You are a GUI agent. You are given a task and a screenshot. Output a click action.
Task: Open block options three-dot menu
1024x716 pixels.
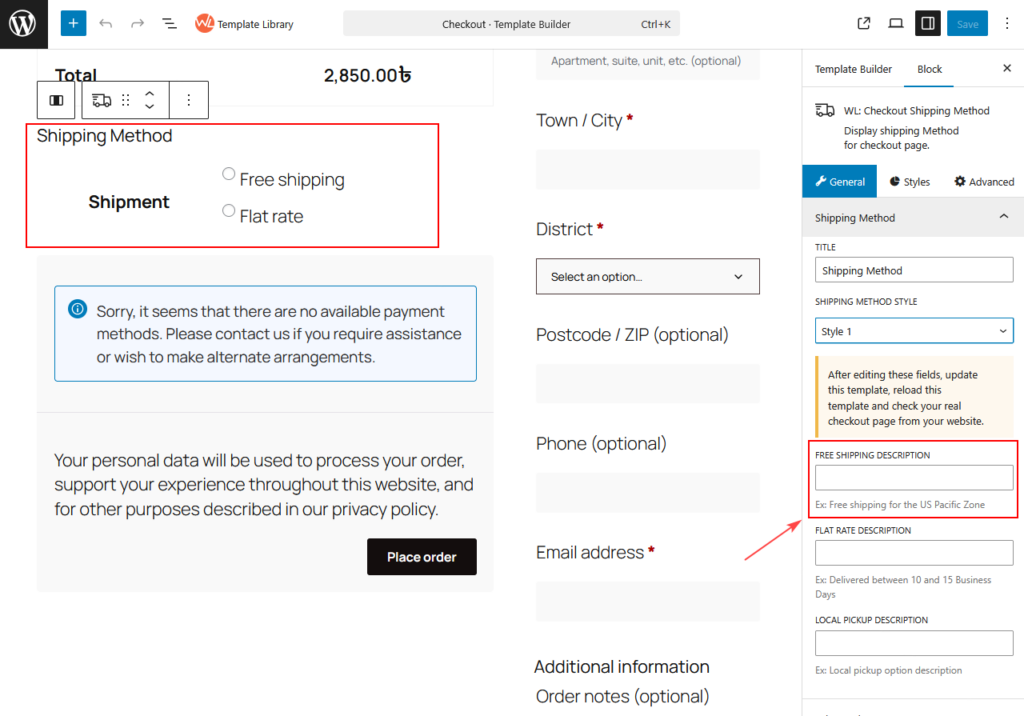(189, 100)
